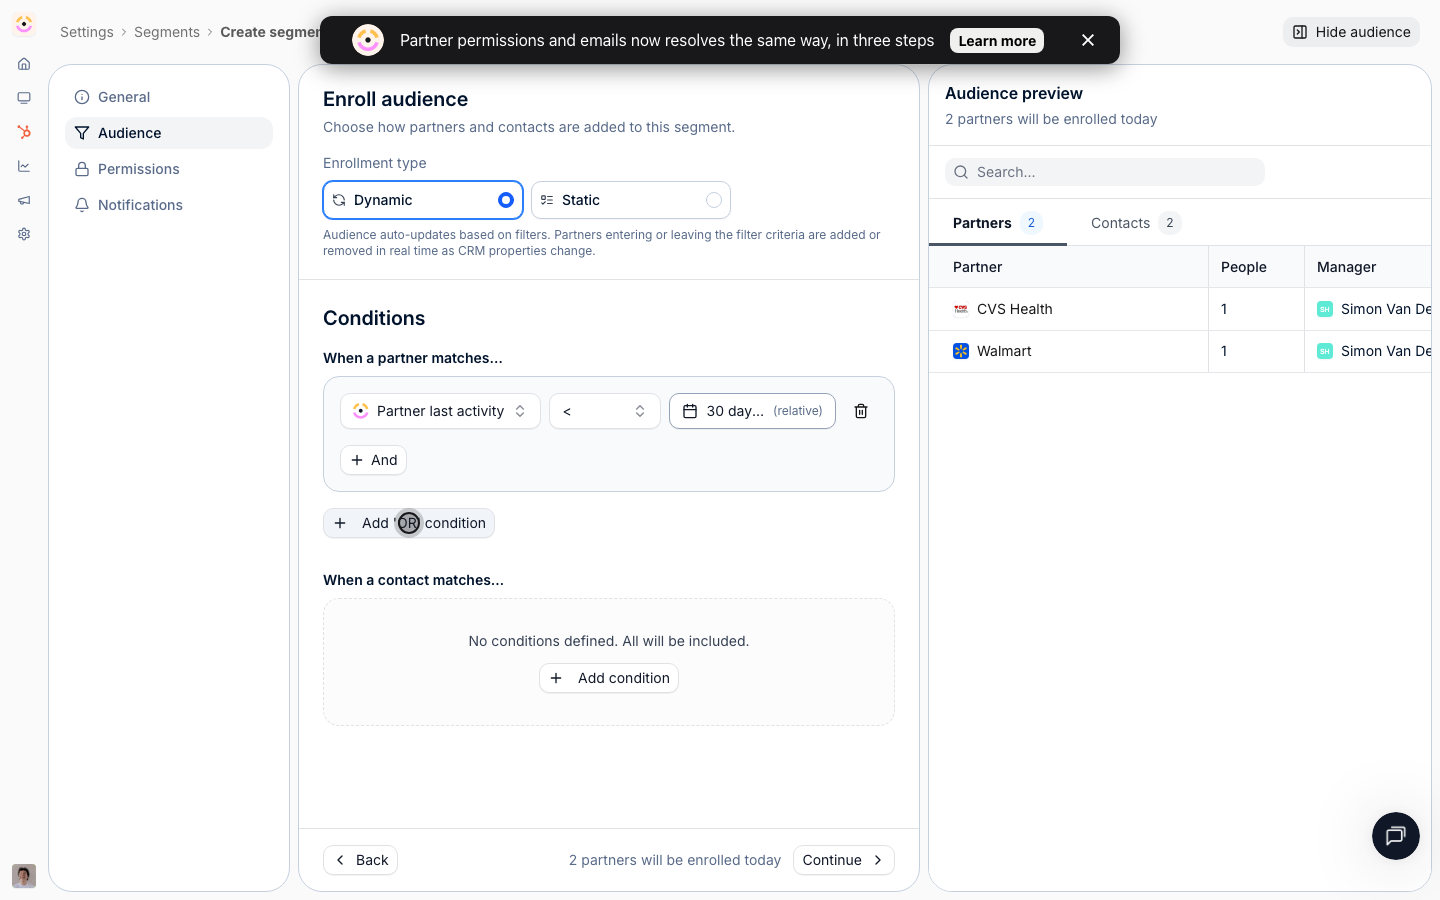This screenshot has height=900, width=1440.
Task: Click the banner's round logo icon
Action: click(x=368, y=40)
